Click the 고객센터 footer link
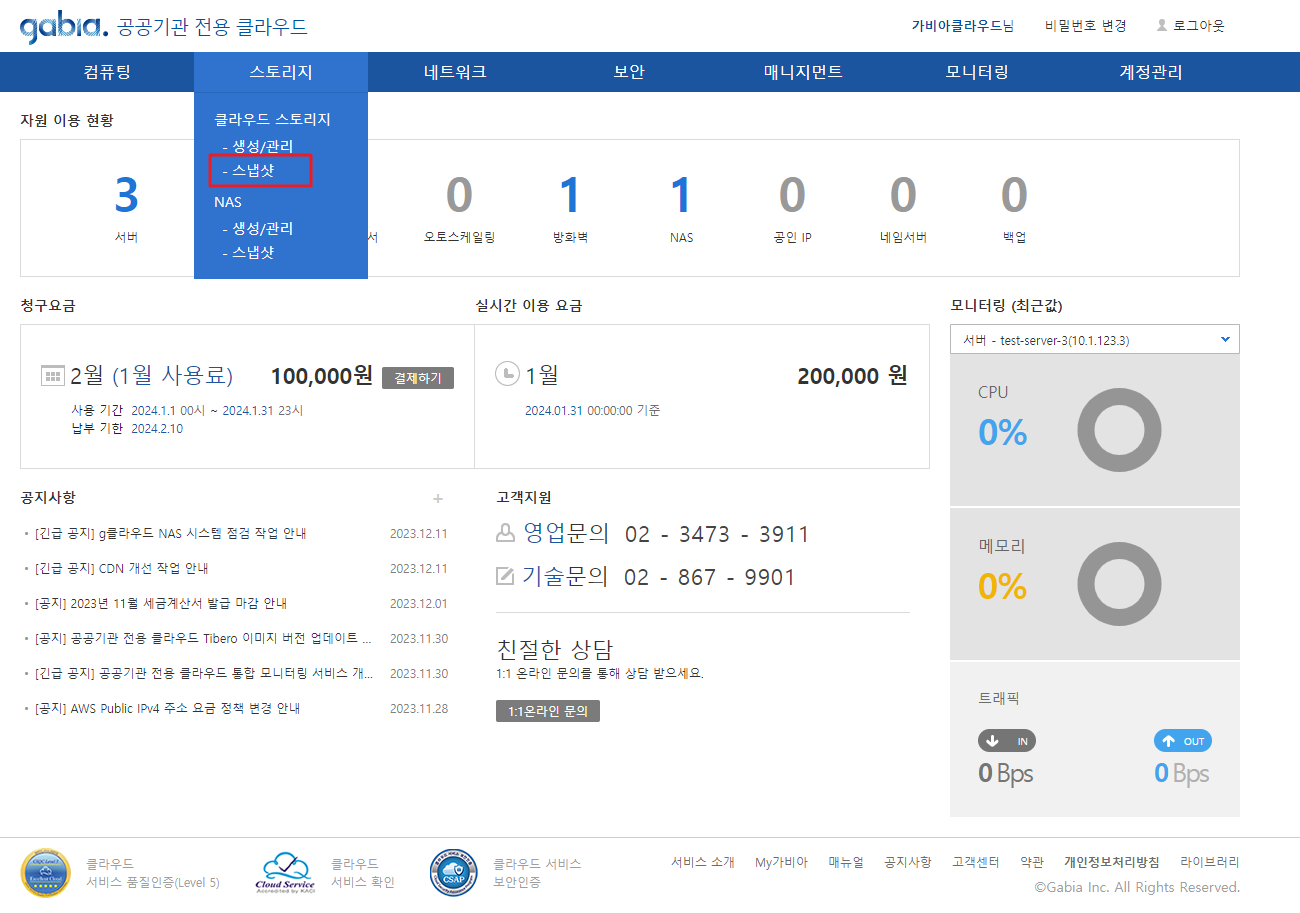Screen dimensions: 1300x913 click(976, 862)
